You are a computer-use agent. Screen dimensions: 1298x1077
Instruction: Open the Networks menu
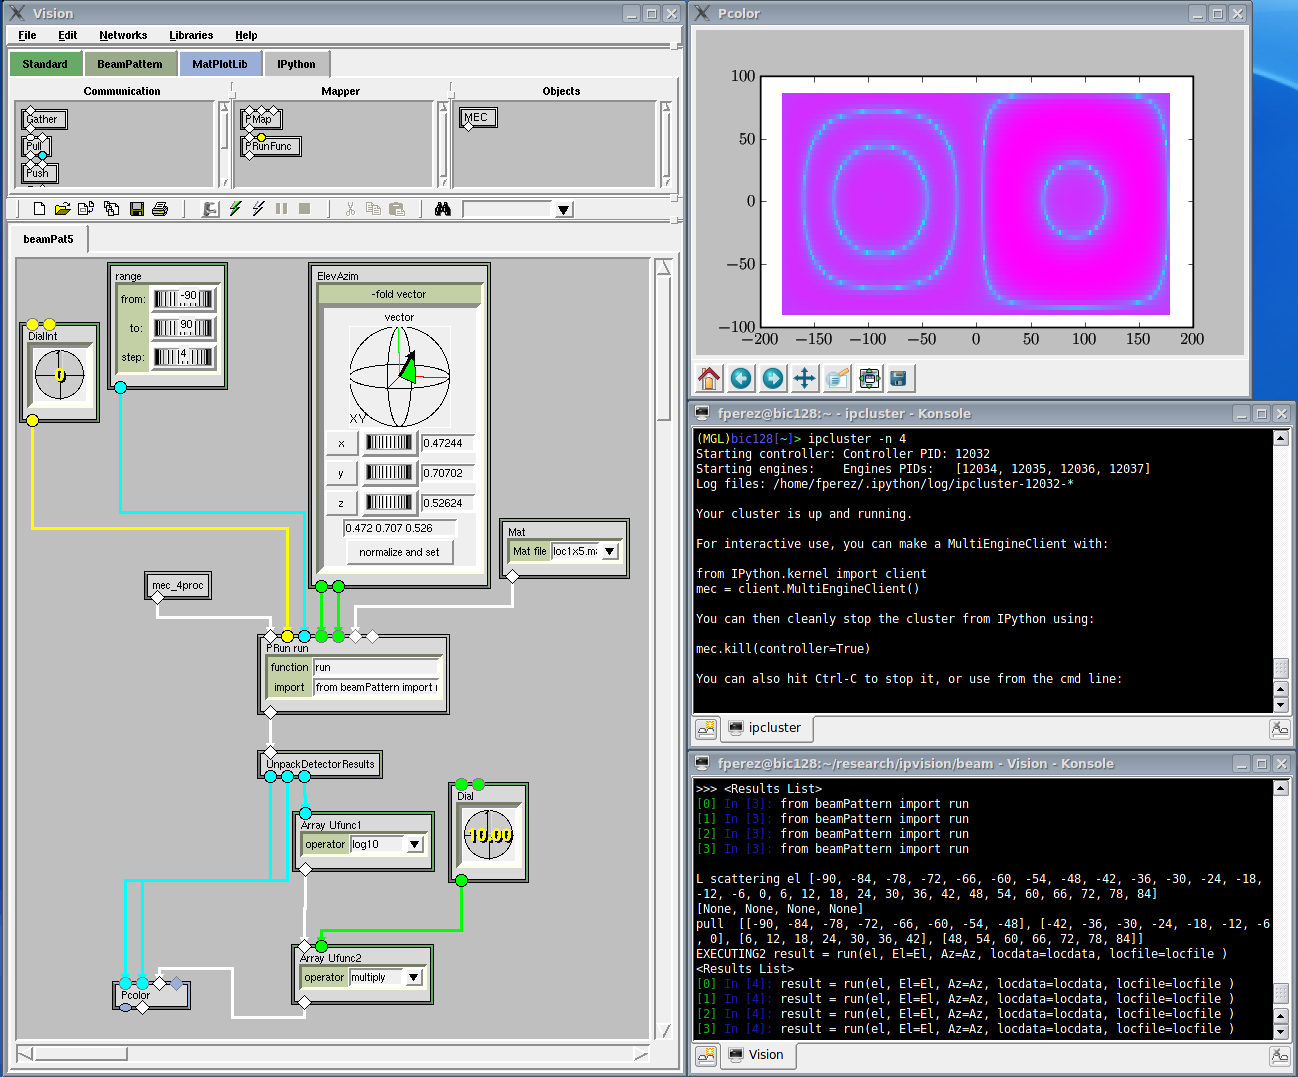[x=123, y=35]
